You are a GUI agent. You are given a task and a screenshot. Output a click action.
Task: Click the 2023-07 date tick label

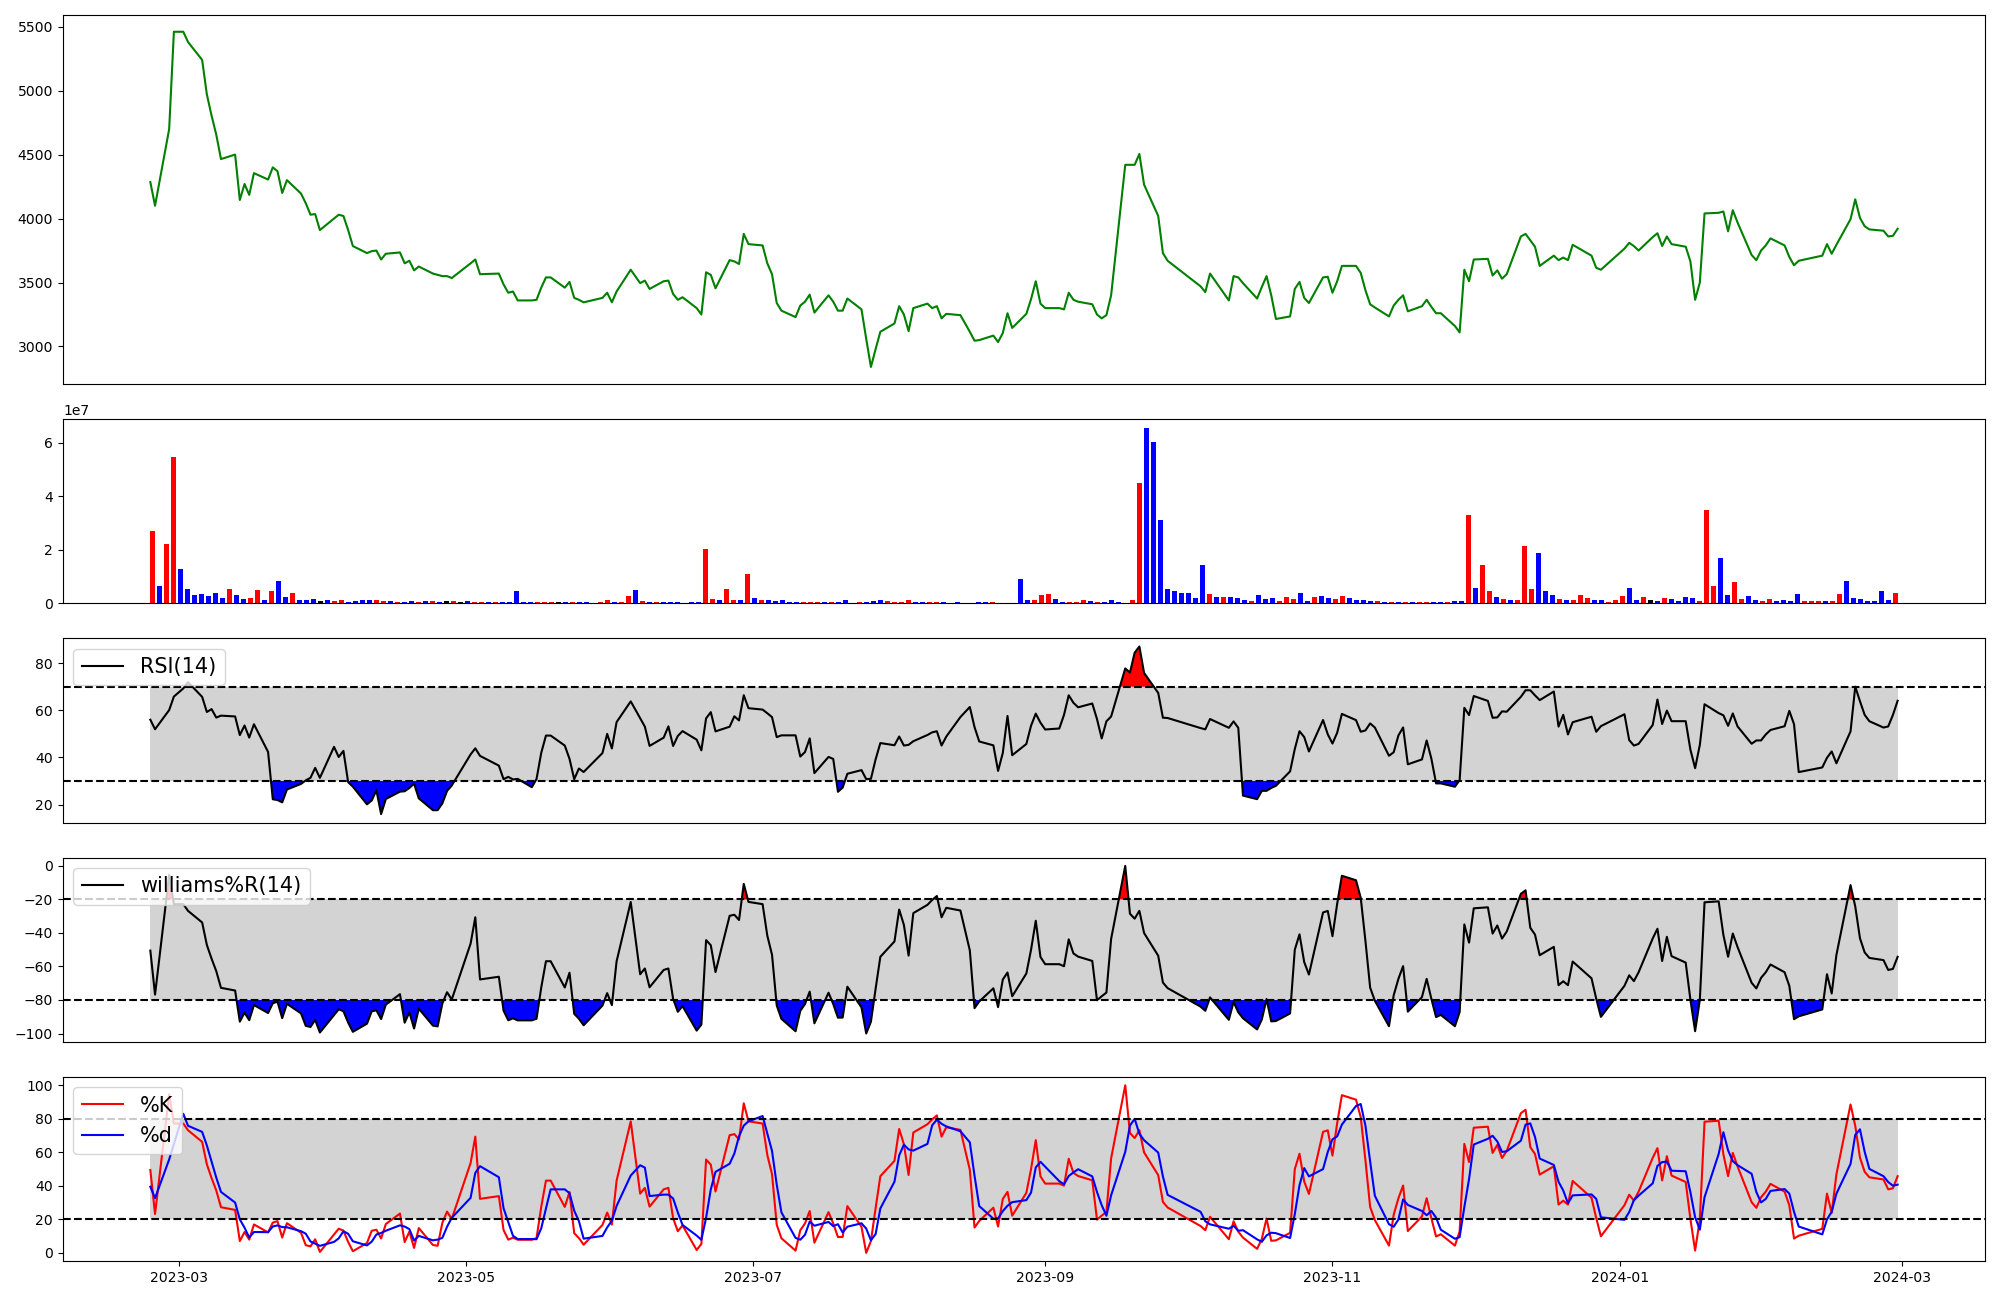tap(752, 1277)
